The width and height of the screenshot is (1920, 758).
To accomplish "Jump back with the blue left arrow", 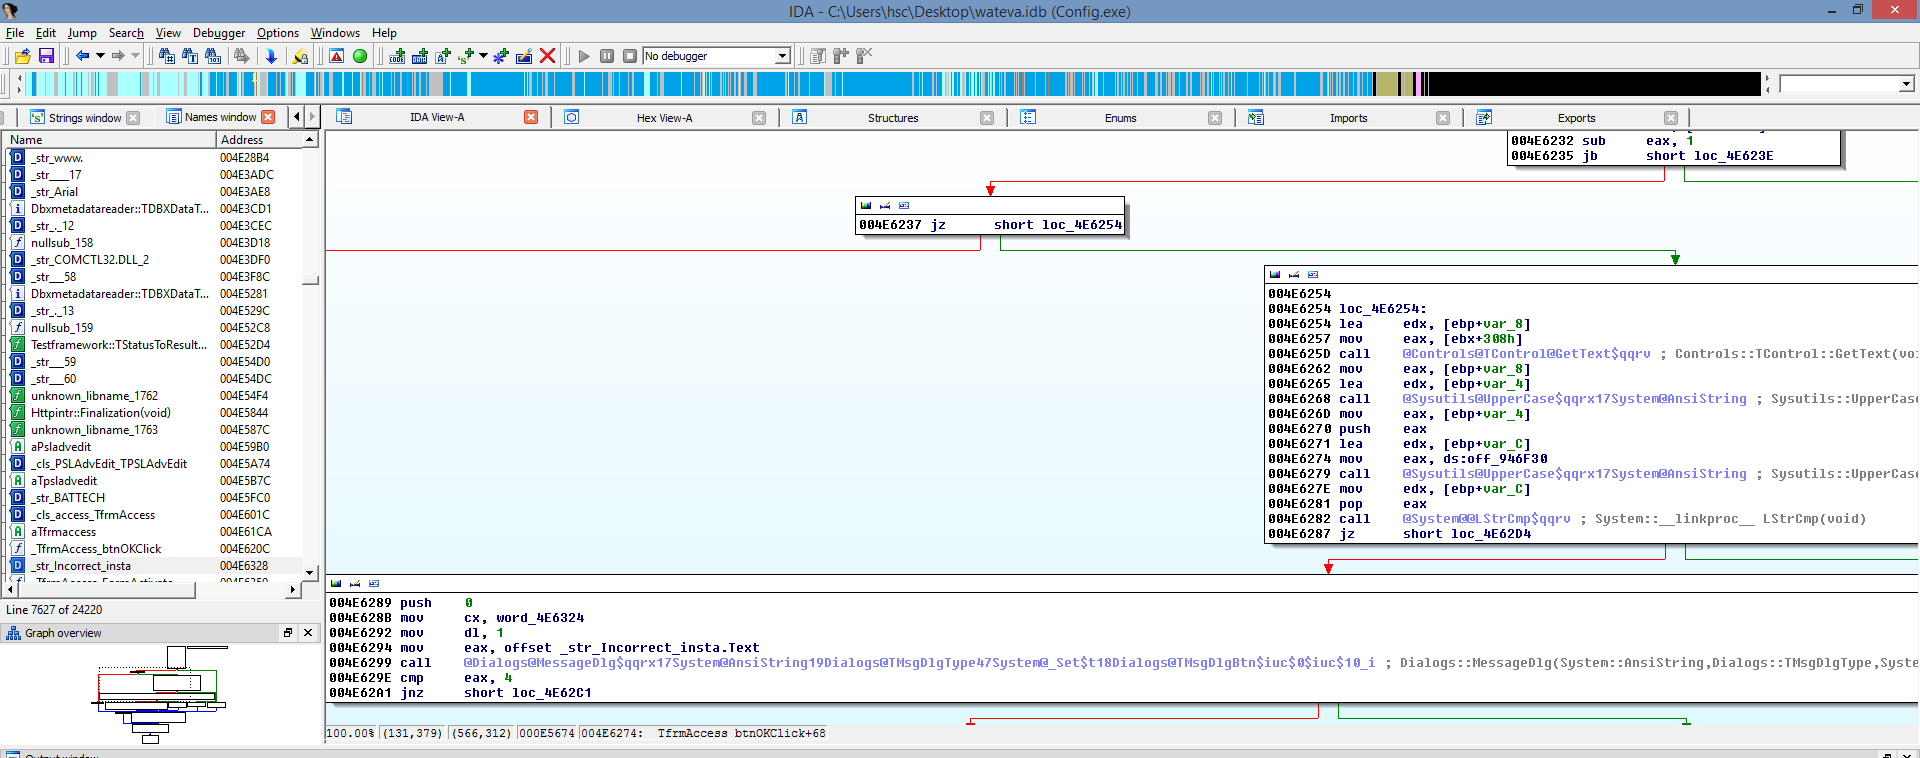I will 83,56.
